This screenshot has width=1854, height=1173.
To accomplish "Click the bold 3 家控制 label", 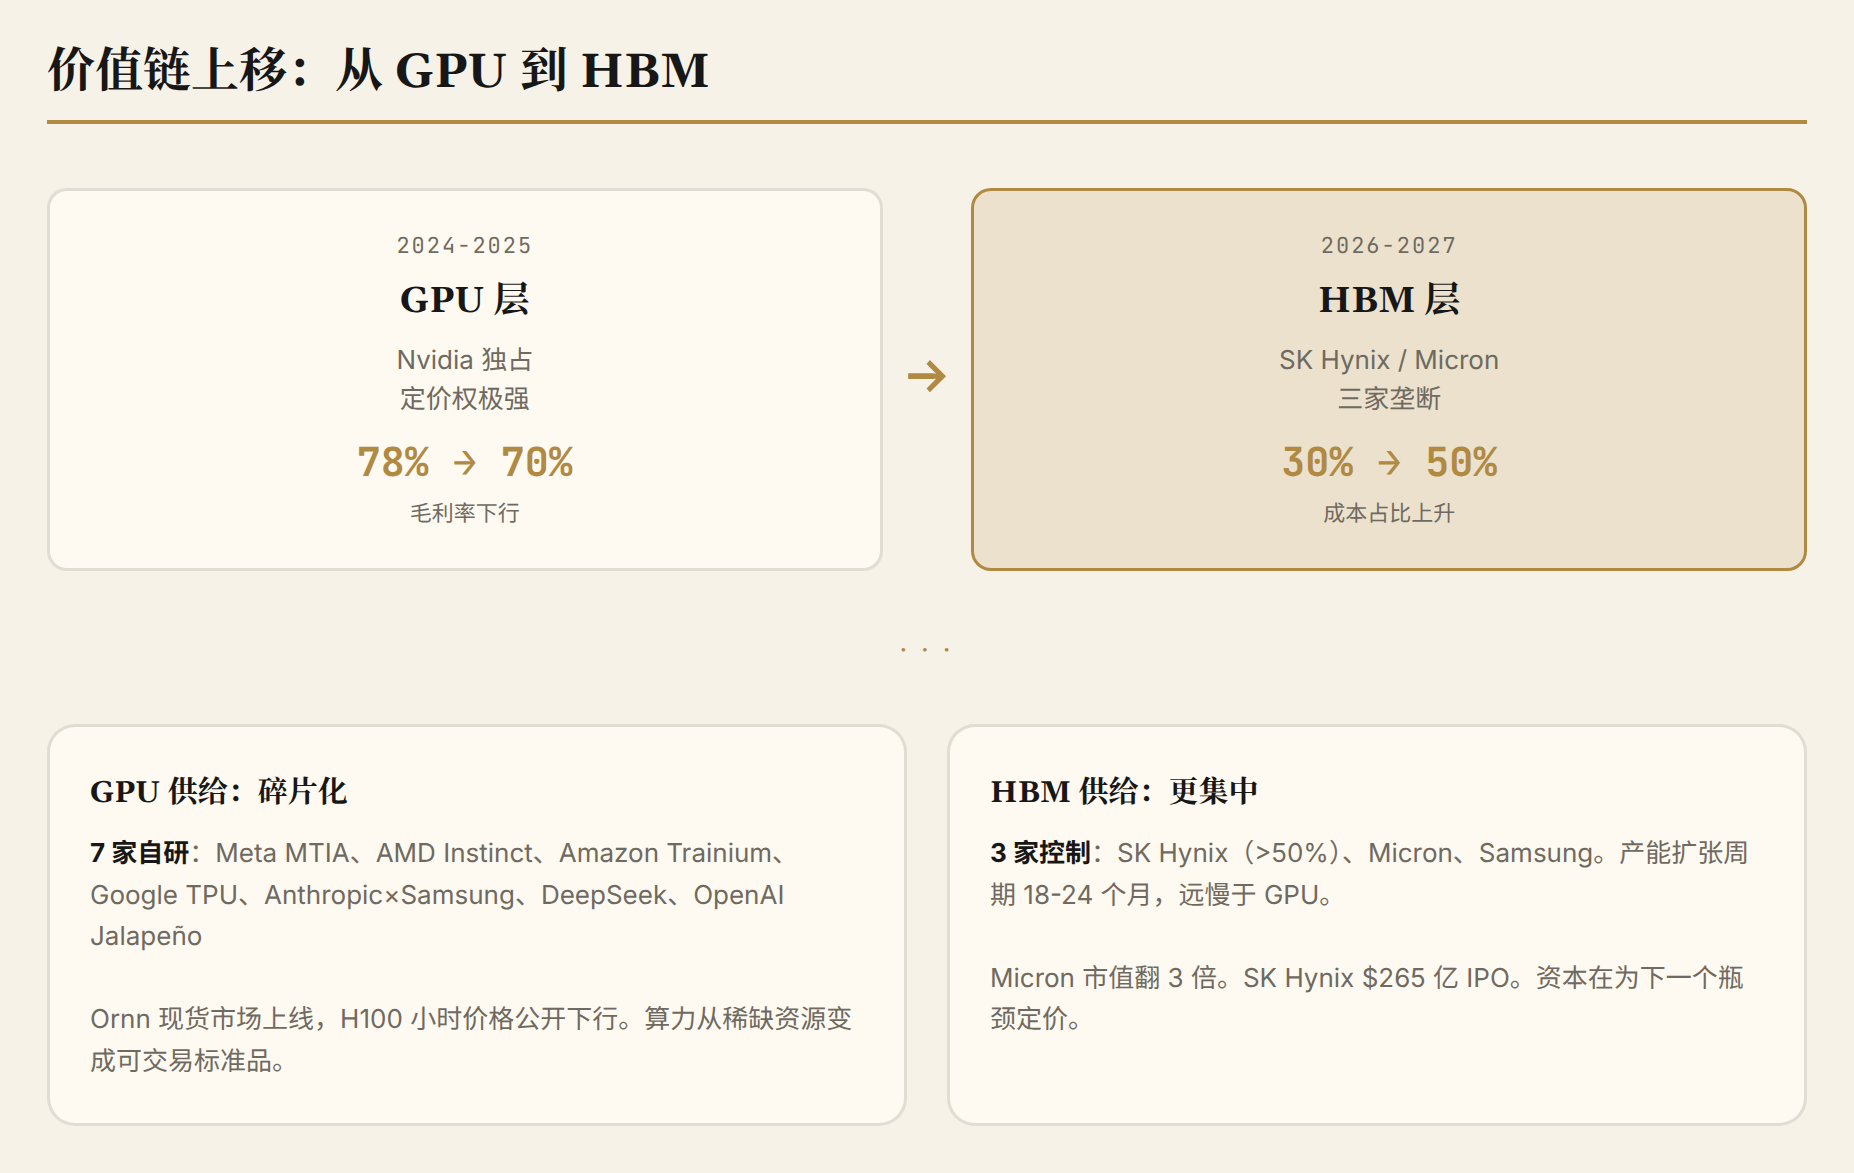I will tap(1040, 853).
